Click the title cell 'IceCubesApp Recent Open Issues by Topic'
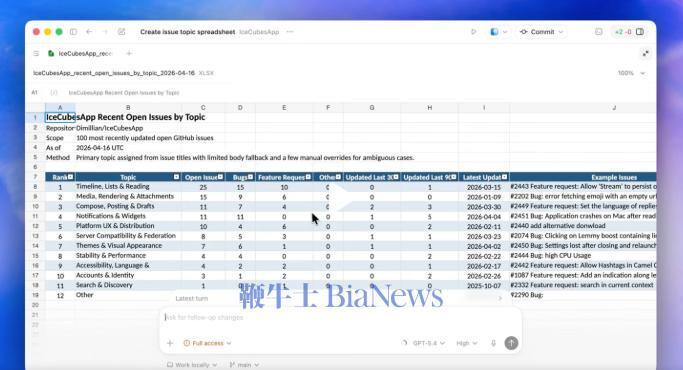Viewport: 683px width, 370px height. point(125,117)
